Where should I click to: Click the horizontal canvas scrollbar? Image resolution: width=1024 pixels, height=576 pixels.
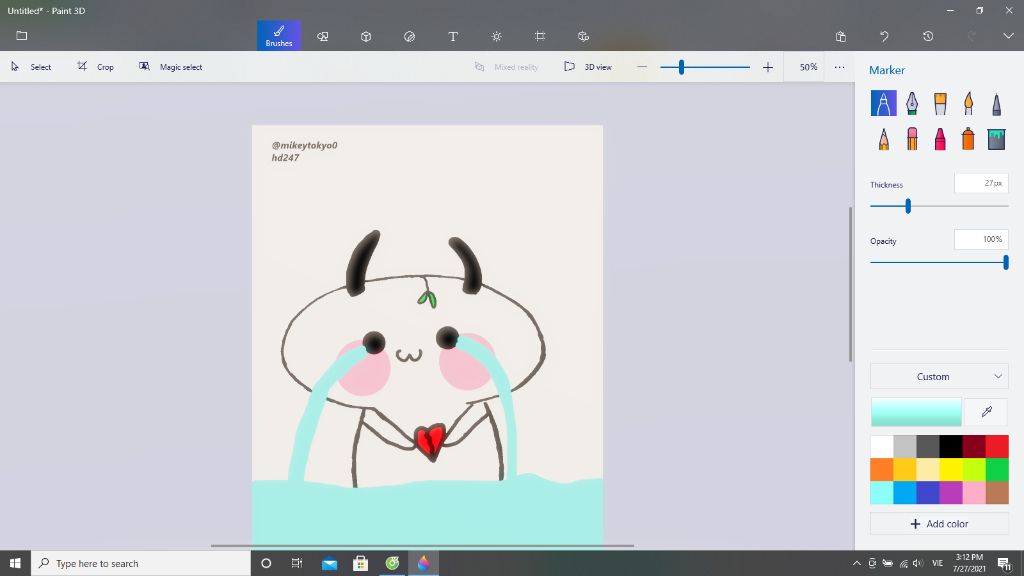422,545
